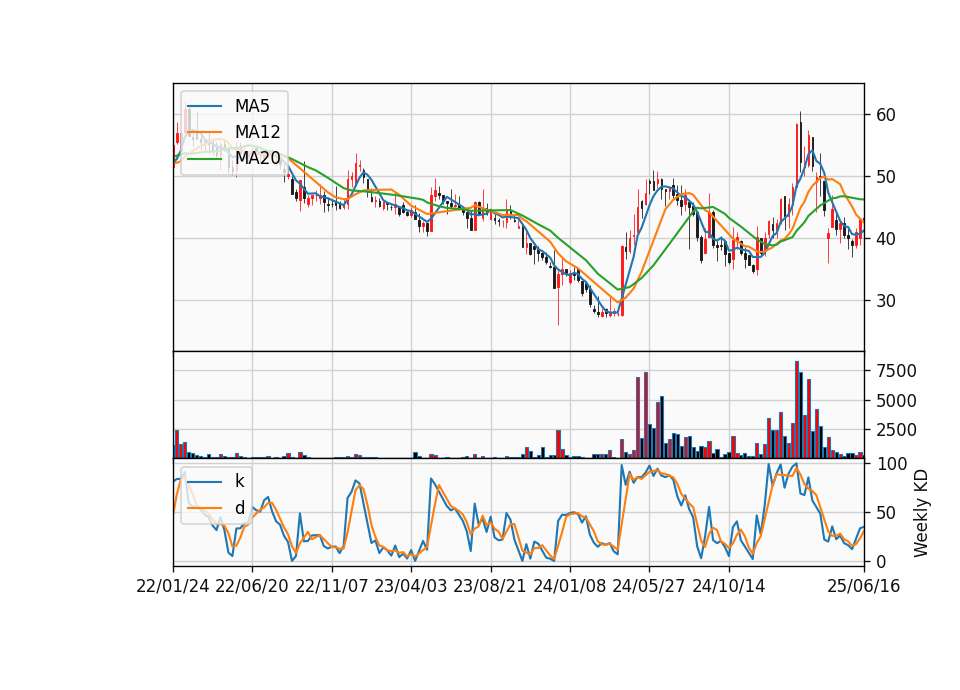
Task: Click the 24/05/27 date label
Action: pyautogui.click(x=649, y=586)
